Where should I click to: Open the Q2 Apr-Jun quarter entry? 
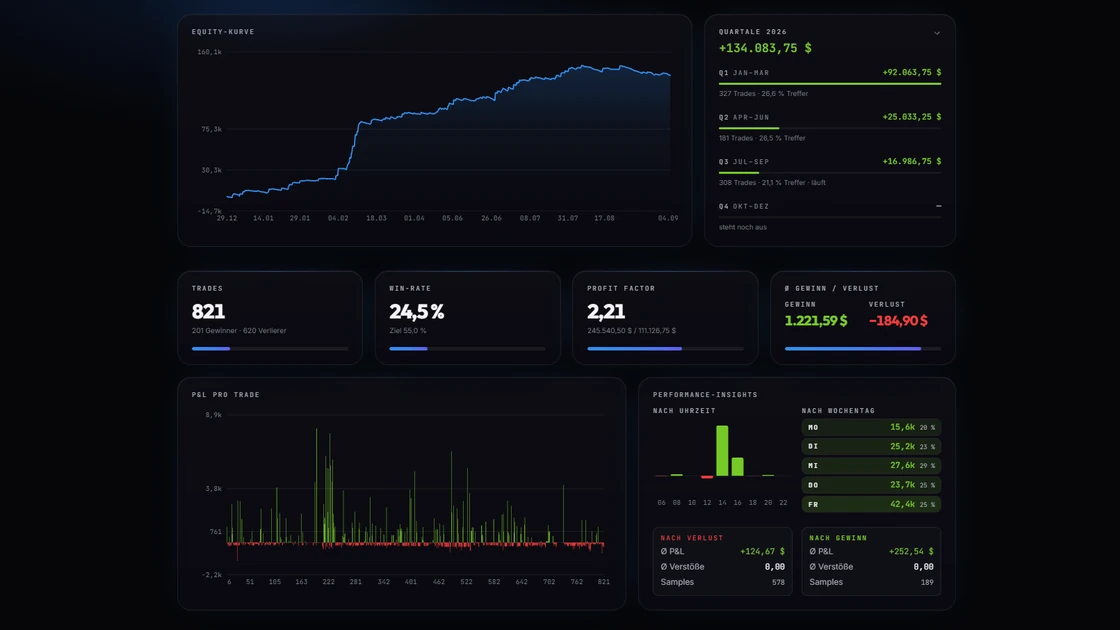coord(829,127)
